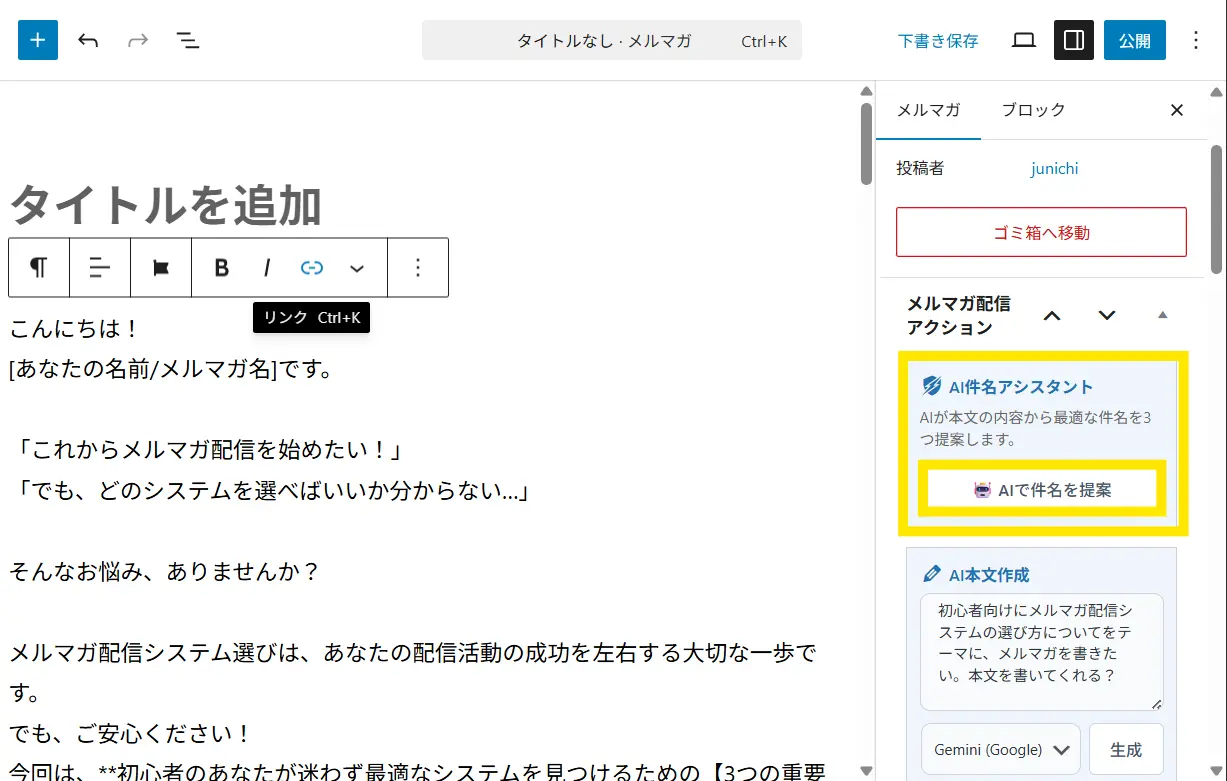The image size is (1227, 781).
Task: Apply italic formatting
Action: (267, 267)
